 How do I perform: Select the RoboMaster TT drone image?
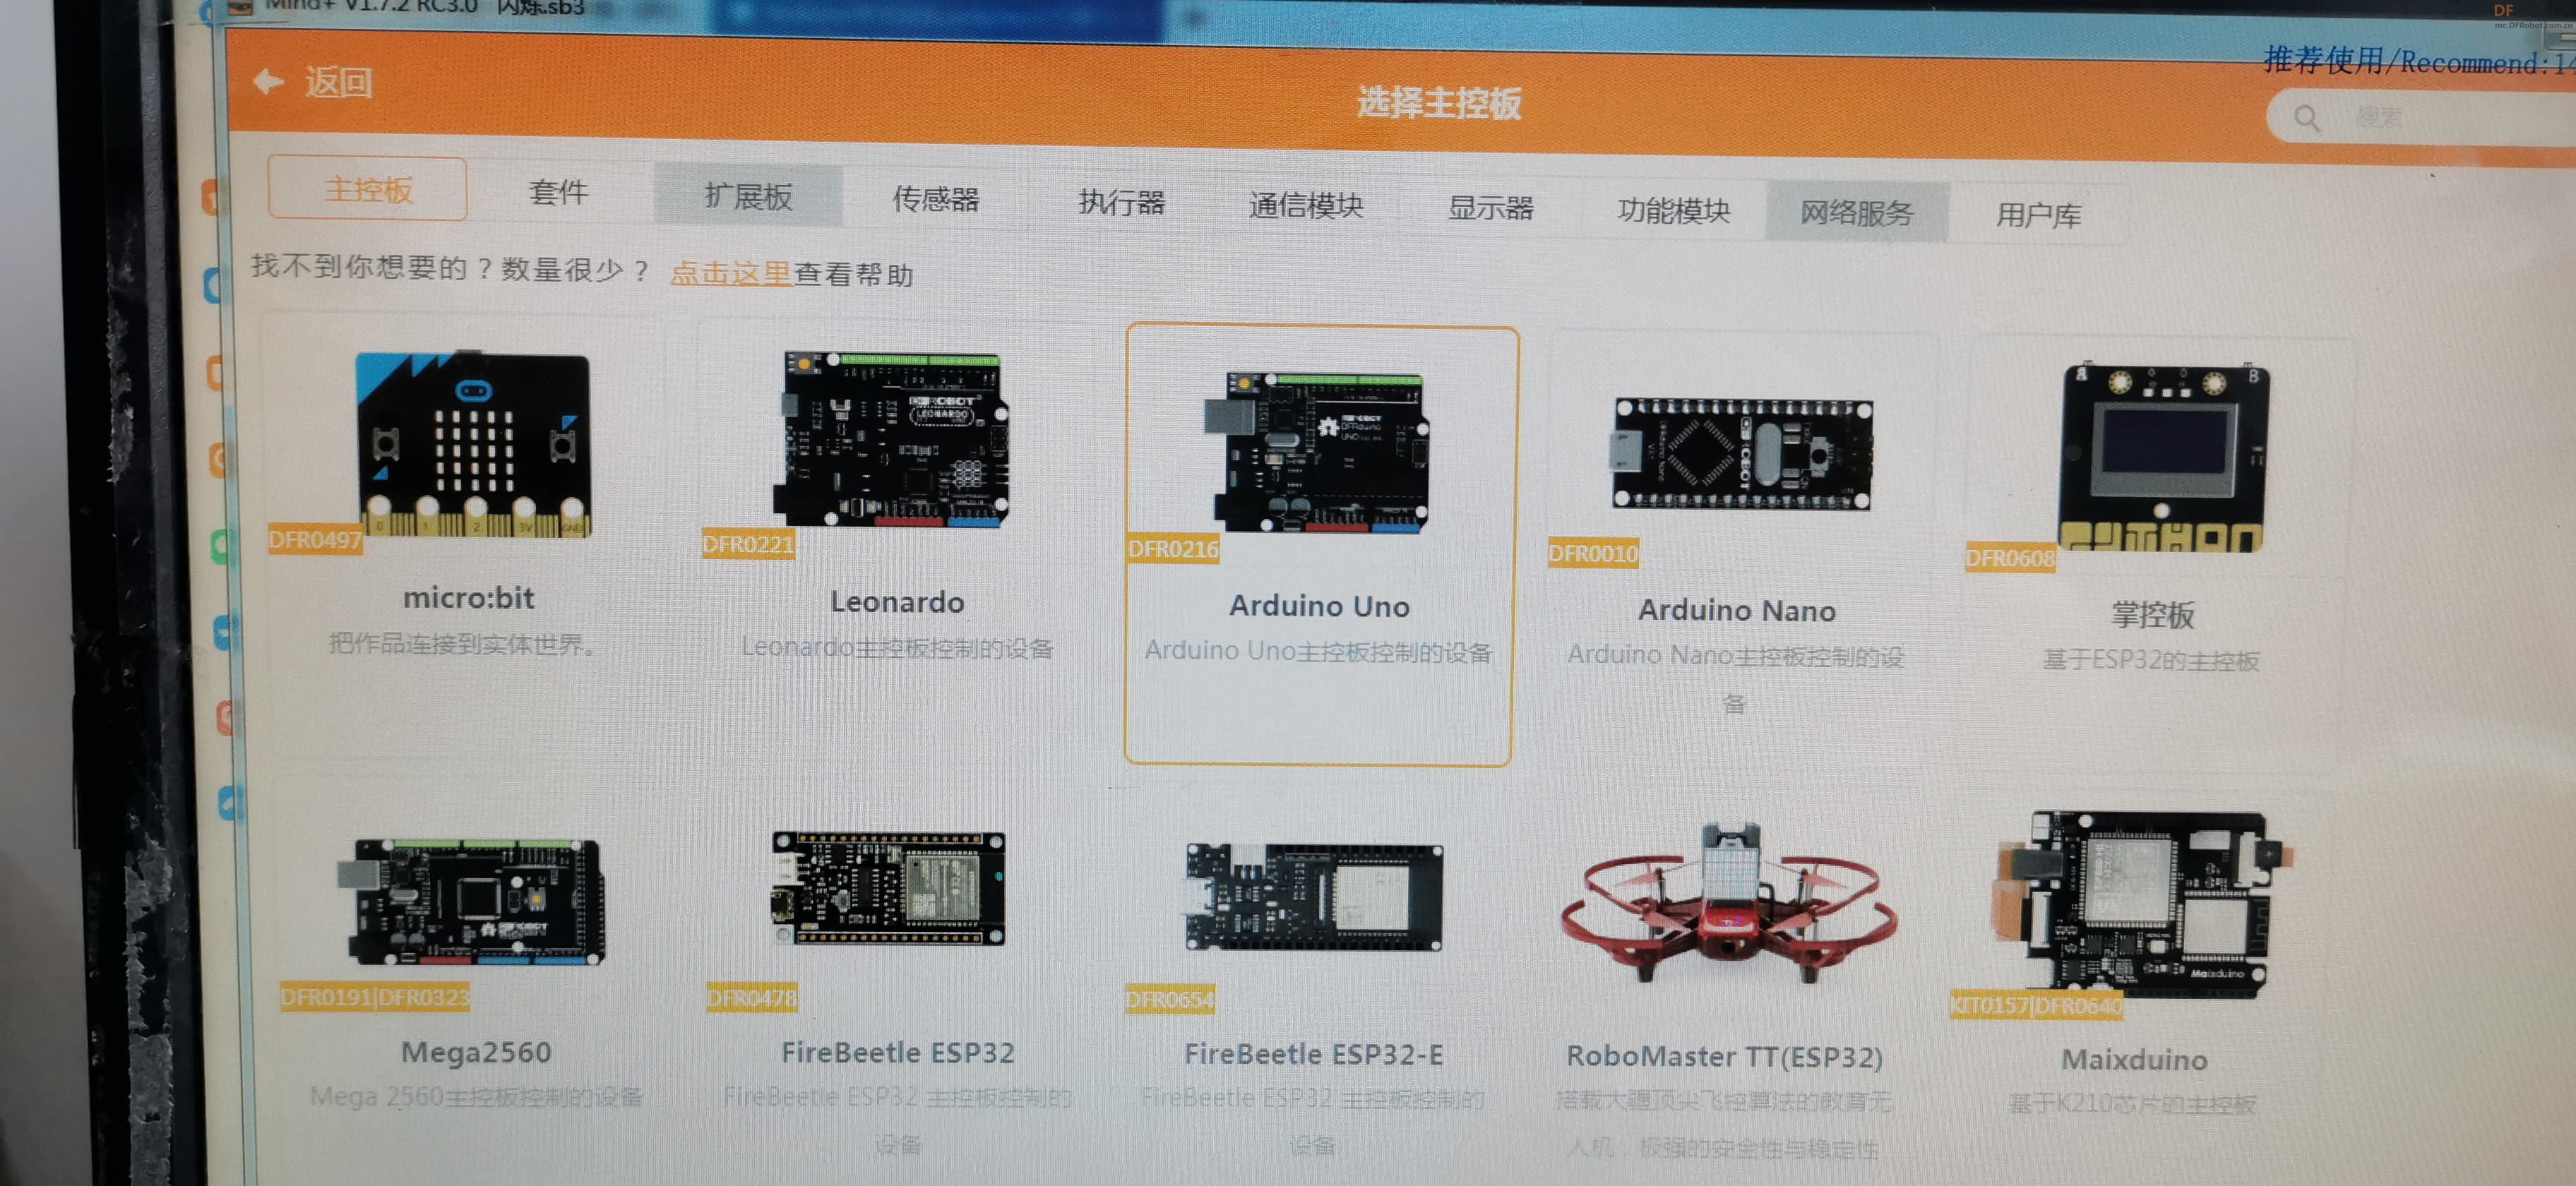coord(1731,903)
